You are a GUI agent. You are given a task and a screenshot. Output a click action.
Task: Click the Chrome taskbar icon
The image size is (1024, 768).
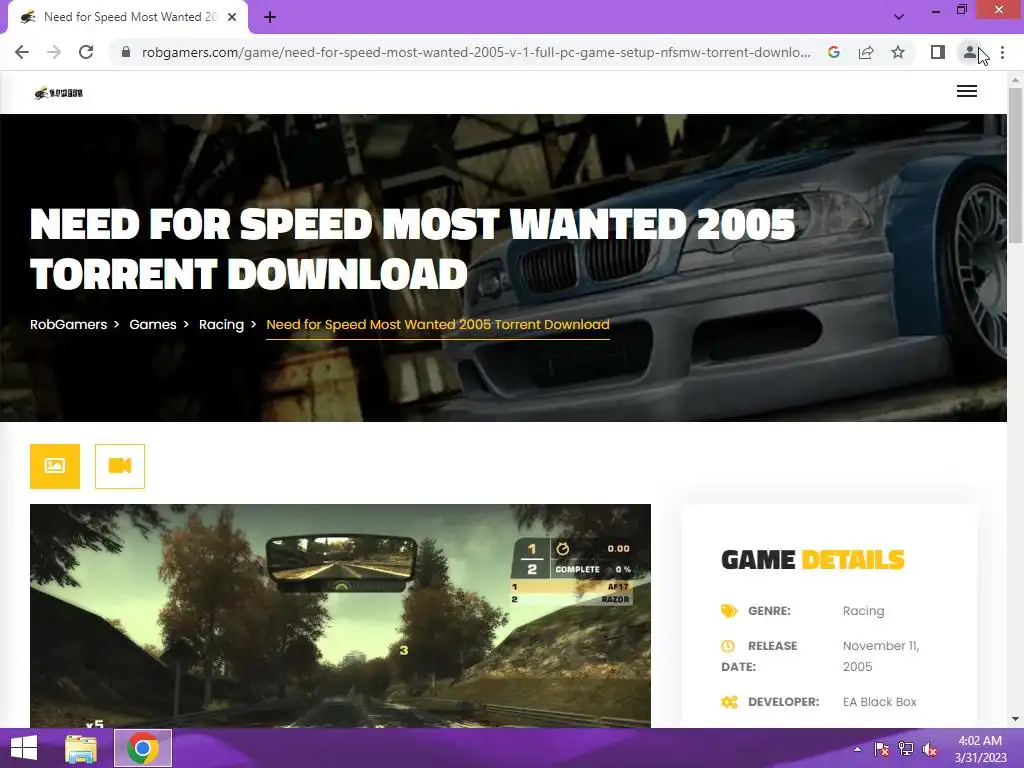pyautogui.click(x=143, y=748)
